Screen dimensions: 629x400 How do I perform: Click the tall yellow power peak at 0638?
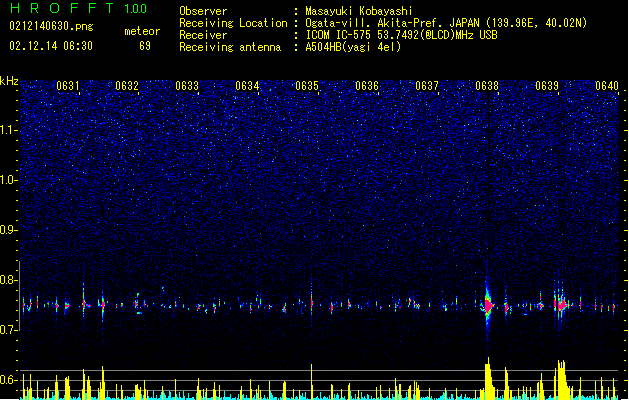[488, 378]
